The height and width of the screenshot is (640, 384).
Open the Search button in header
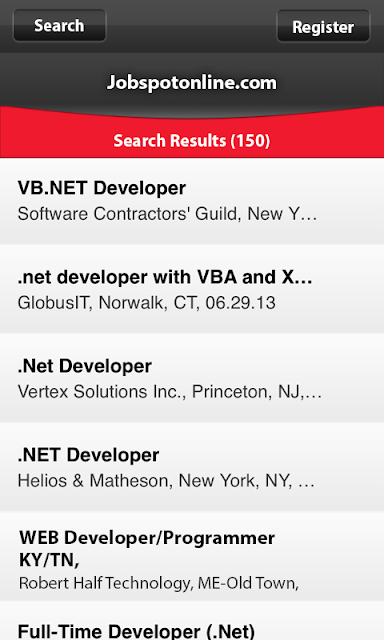click(x=60, y=26)
